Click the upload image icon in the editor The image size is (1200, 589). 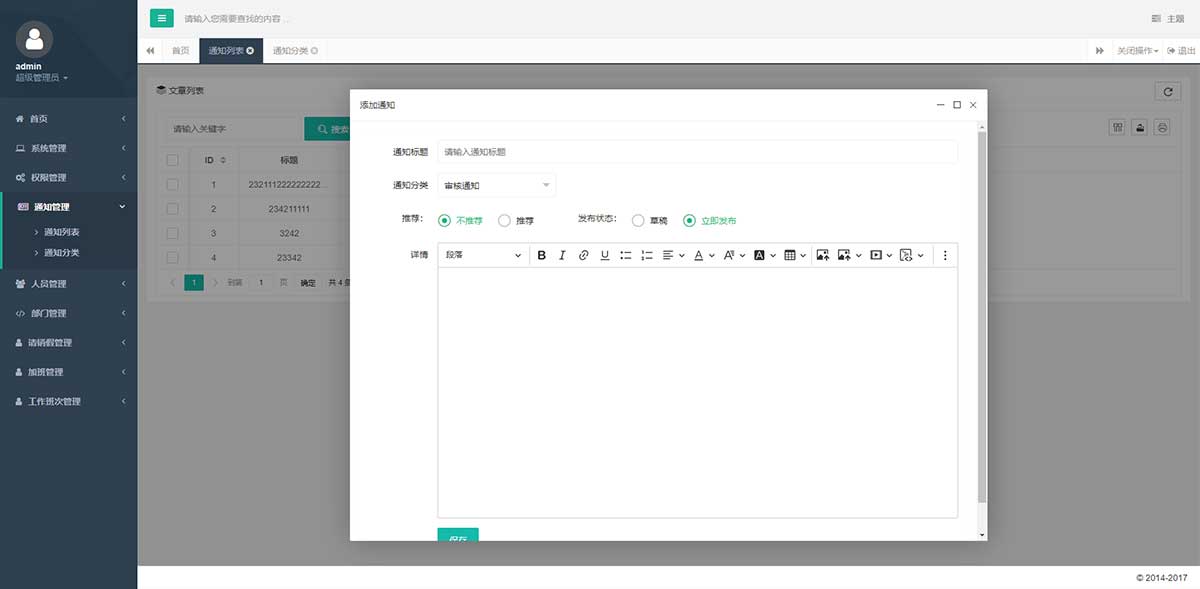[822, 256]
